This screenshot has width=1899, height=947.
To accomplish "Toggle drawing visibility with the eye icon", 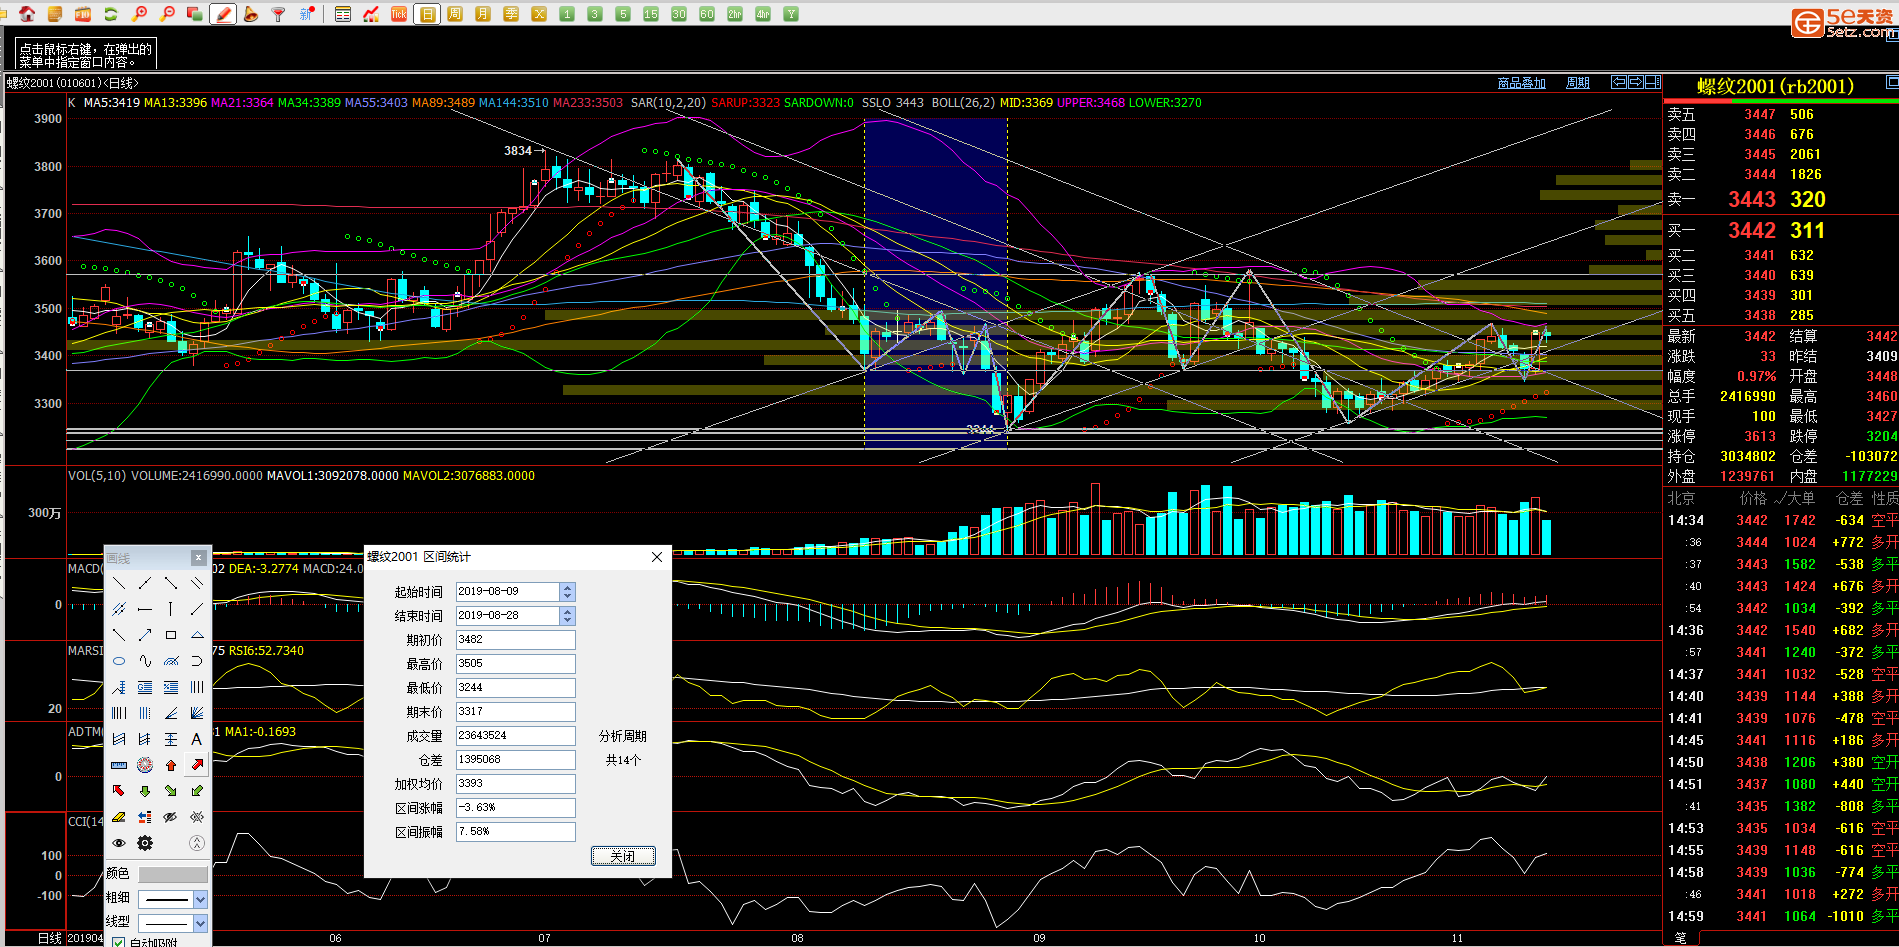I will [x=119, y=843].
